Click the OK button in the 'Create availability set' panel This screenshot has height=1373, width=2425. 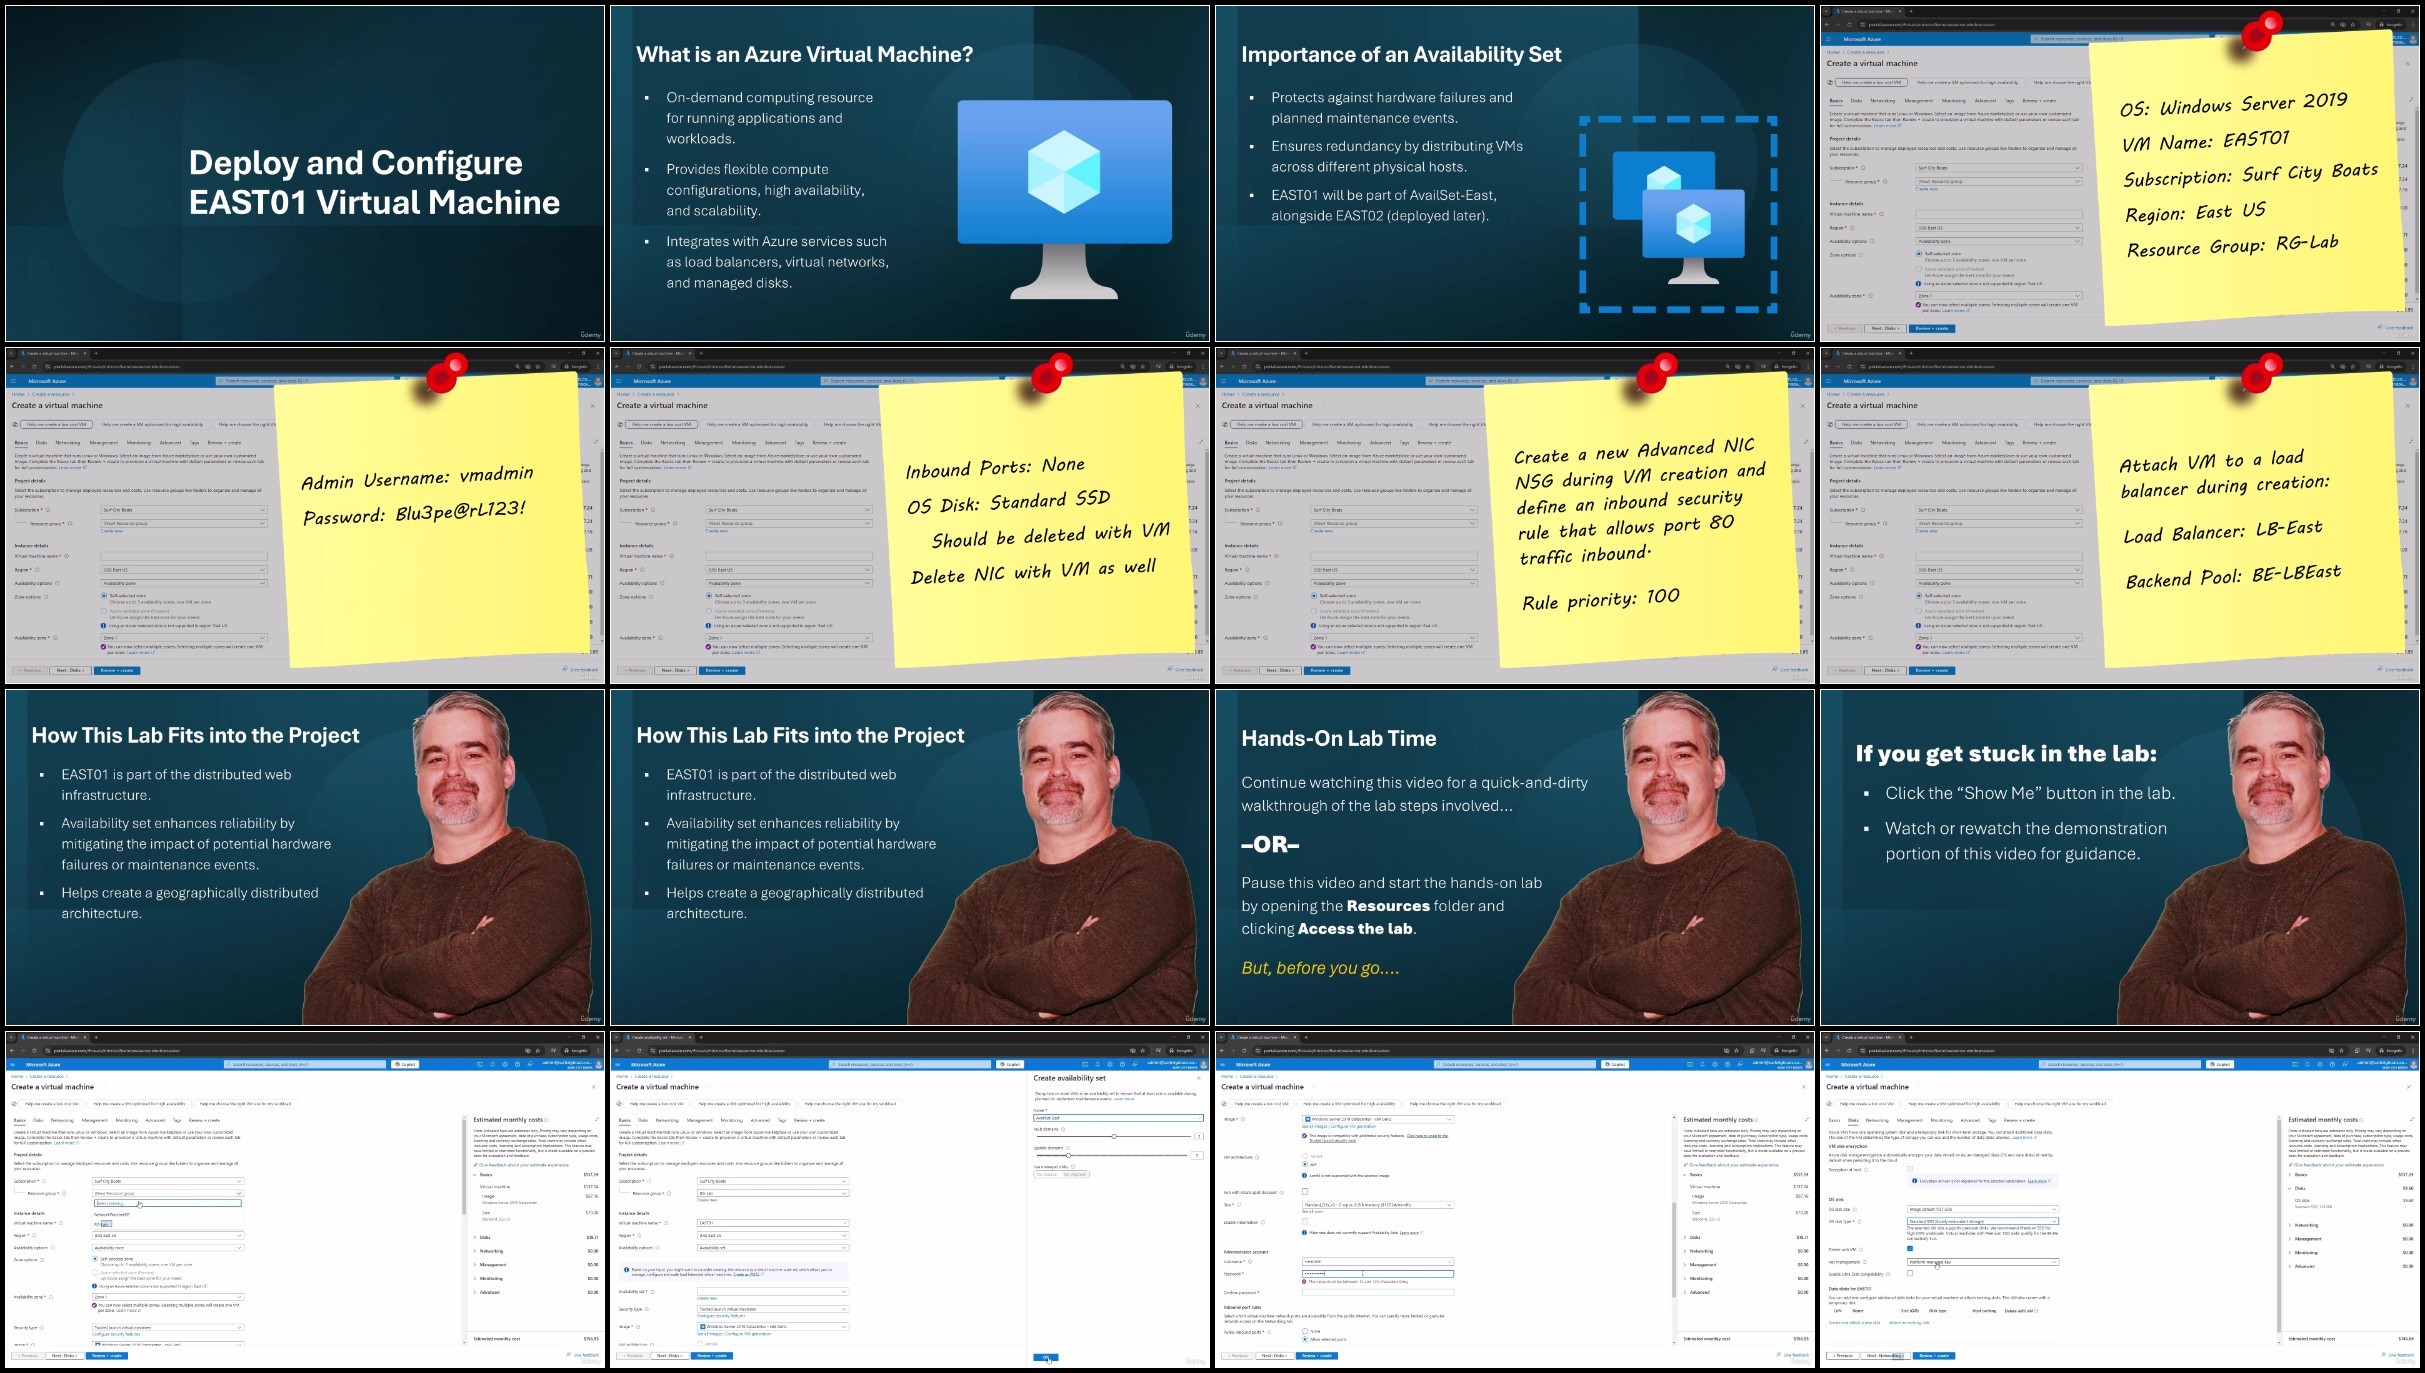point(1046,1357)
